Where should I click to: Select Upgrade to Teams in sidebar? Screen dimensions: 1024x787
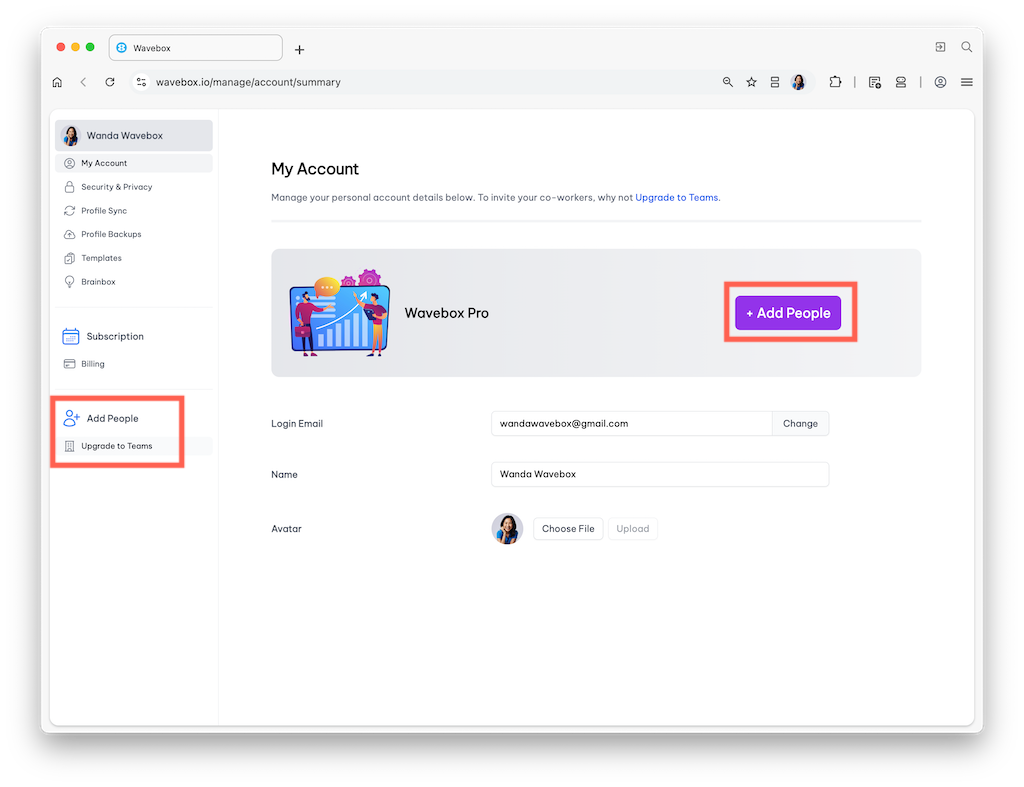click(134, 446)
